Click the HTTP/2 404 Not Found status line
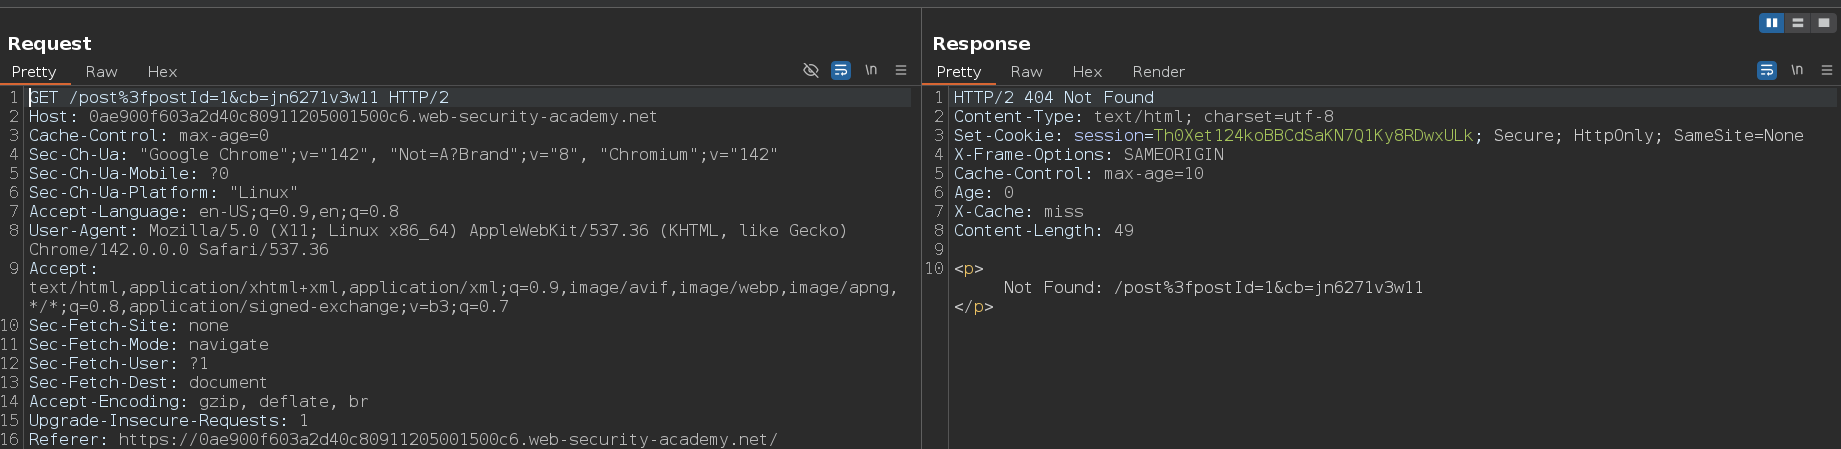 1053,98
